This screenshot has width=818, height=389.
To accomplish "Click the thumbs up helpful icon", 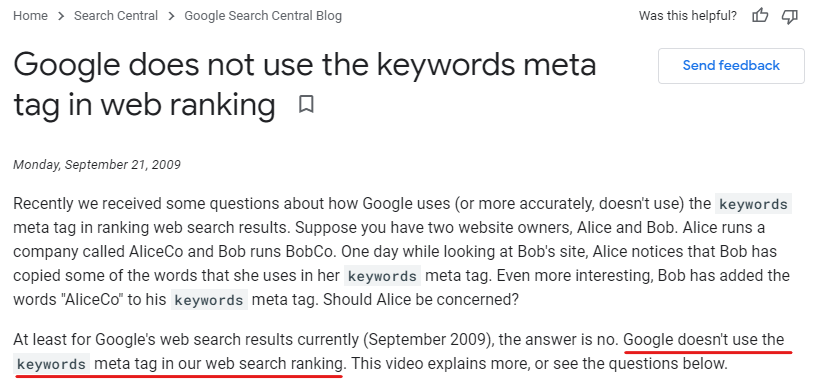I will 760,16.
